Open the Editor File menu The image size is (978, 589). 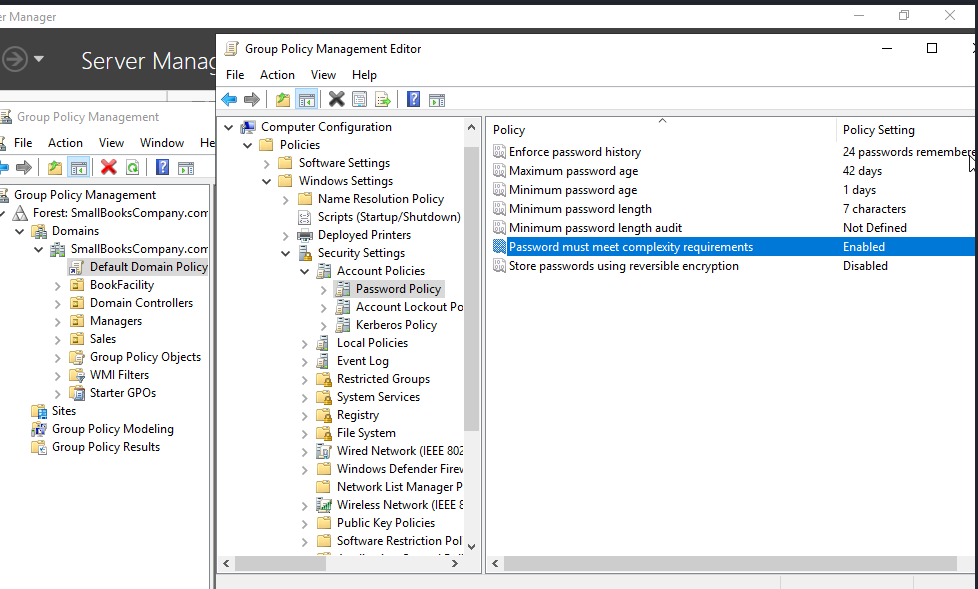click(235, 75)
